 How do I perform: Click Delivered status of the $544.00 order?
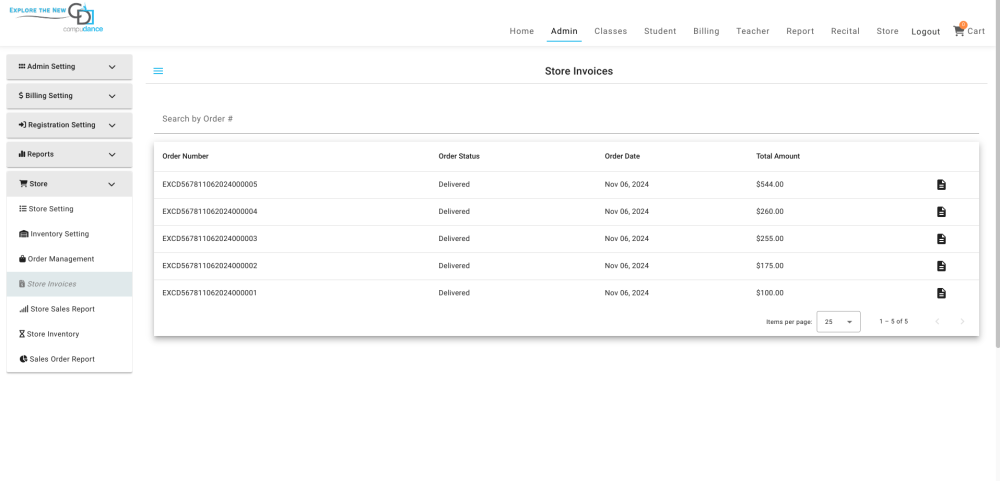point(454,184)
